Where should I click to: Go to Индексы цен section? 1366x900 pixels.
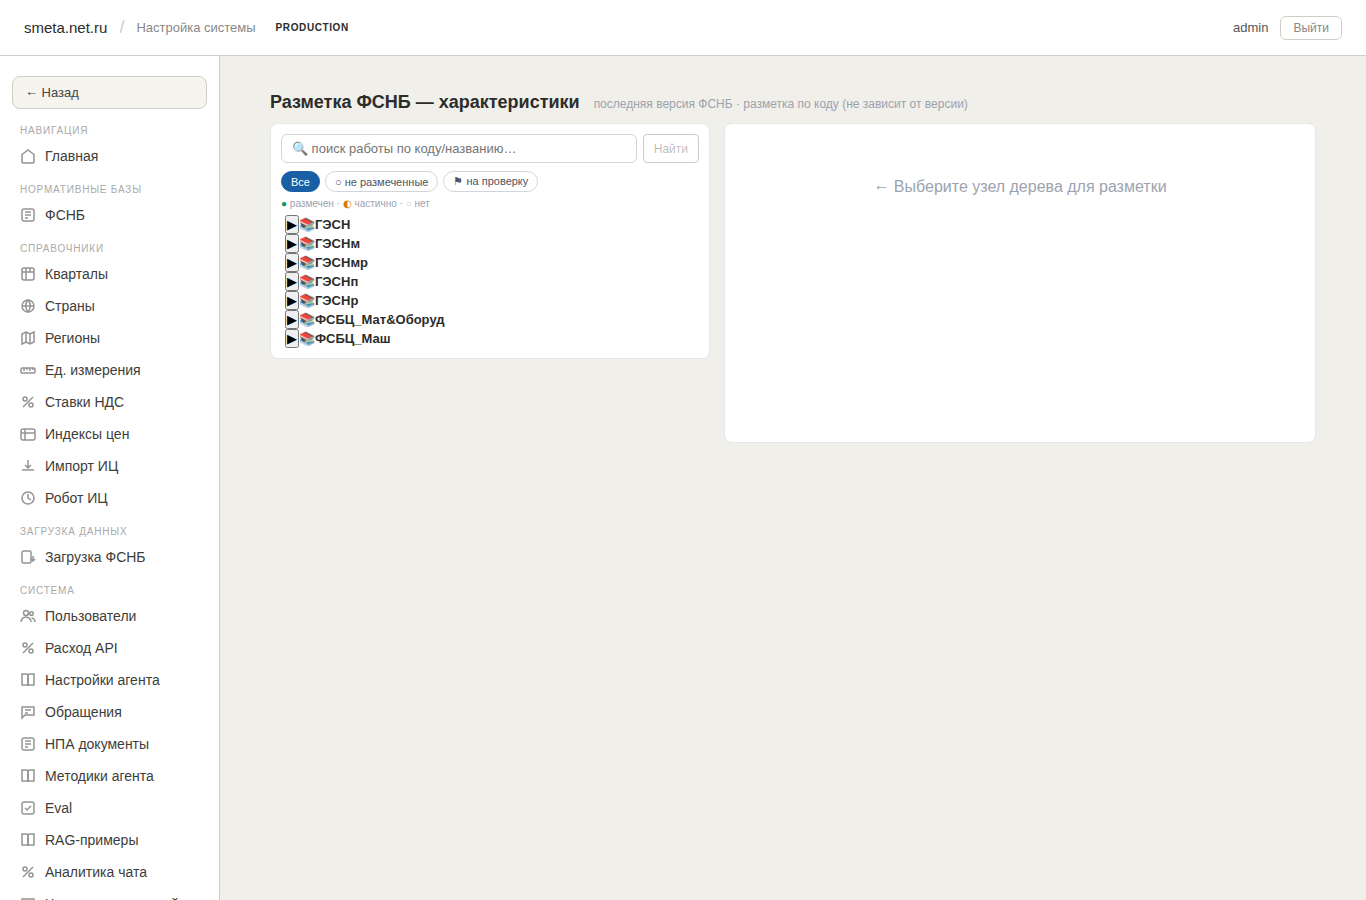[109, 434]
